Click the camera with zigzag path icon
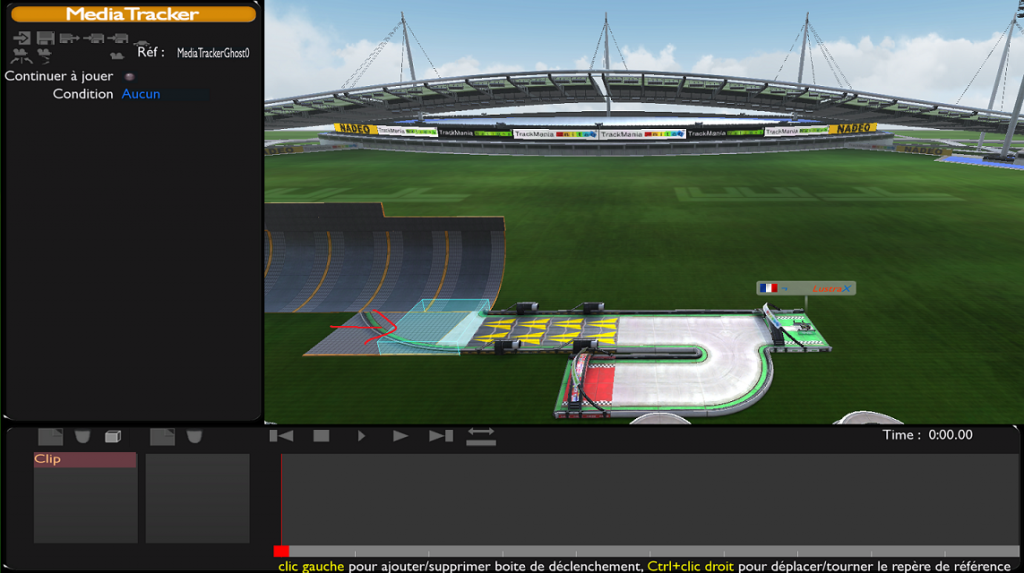1024x573 pixels. pyautogui.click(x=44, y=55)
